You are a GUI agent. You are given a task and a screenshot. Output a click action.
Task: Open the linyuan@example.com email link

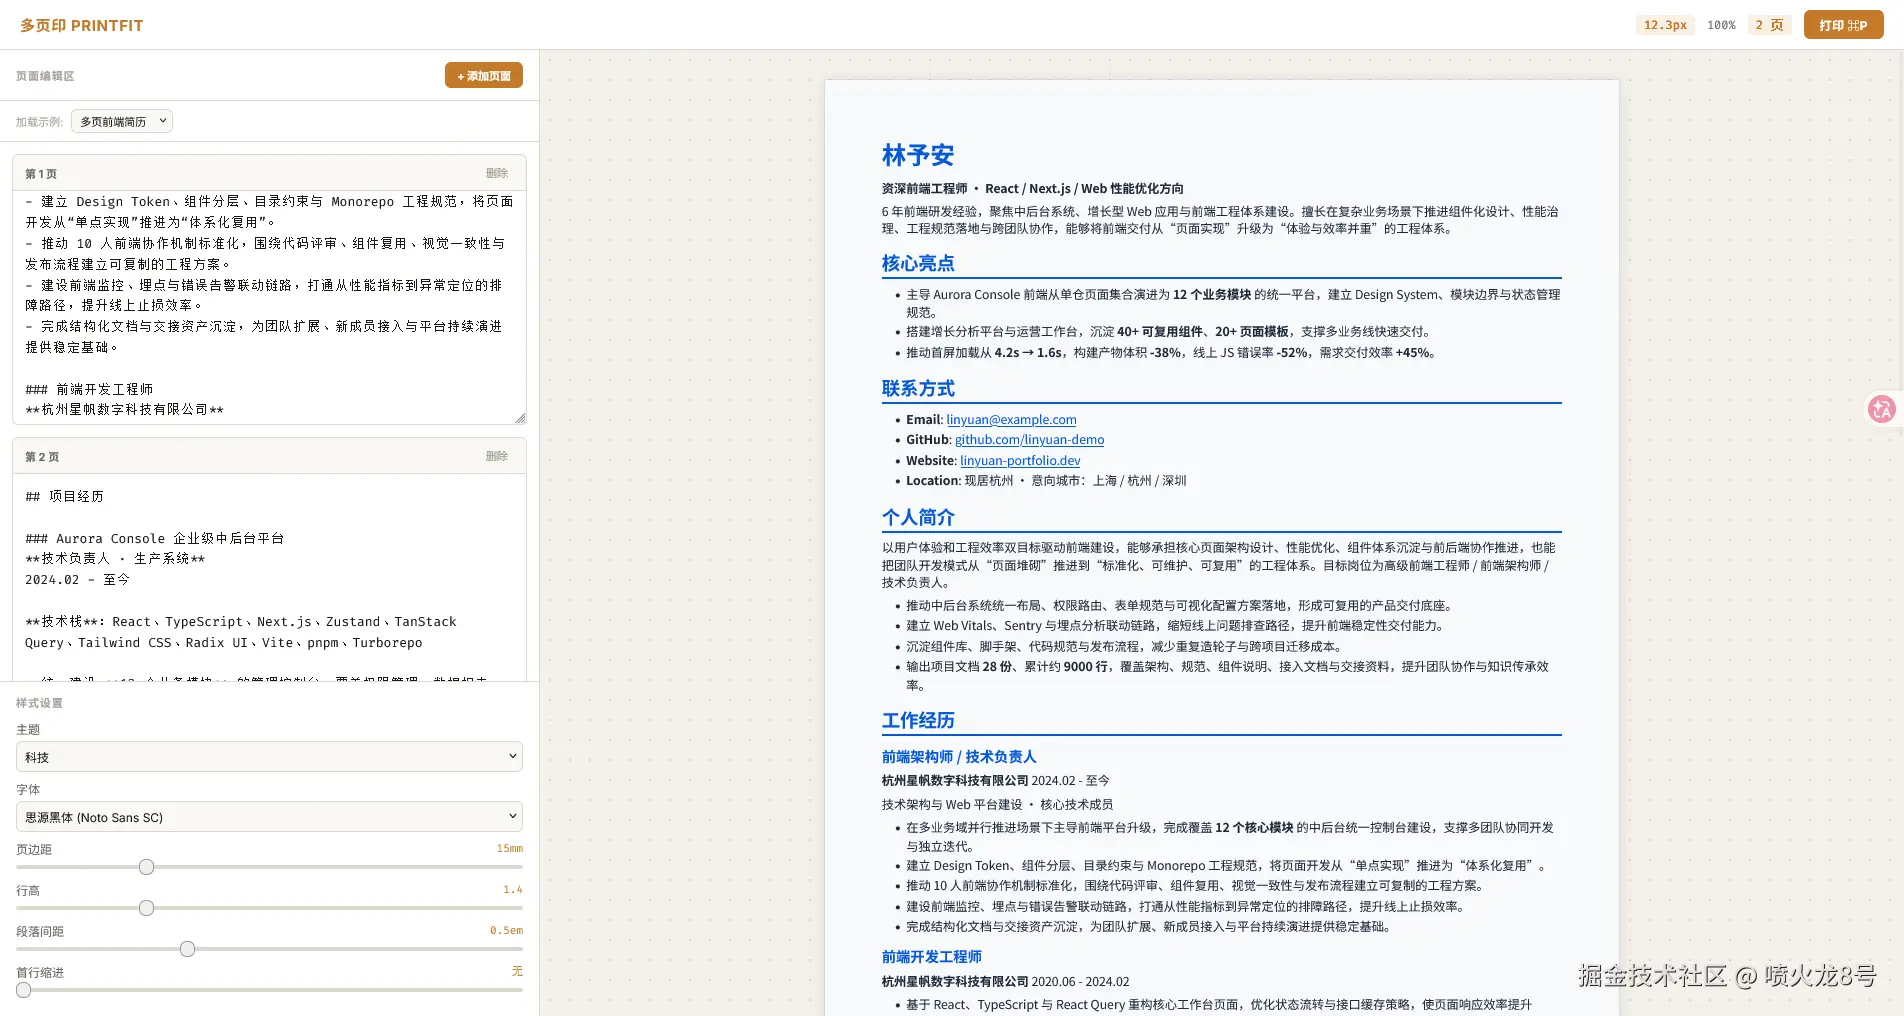[1011, 419]
